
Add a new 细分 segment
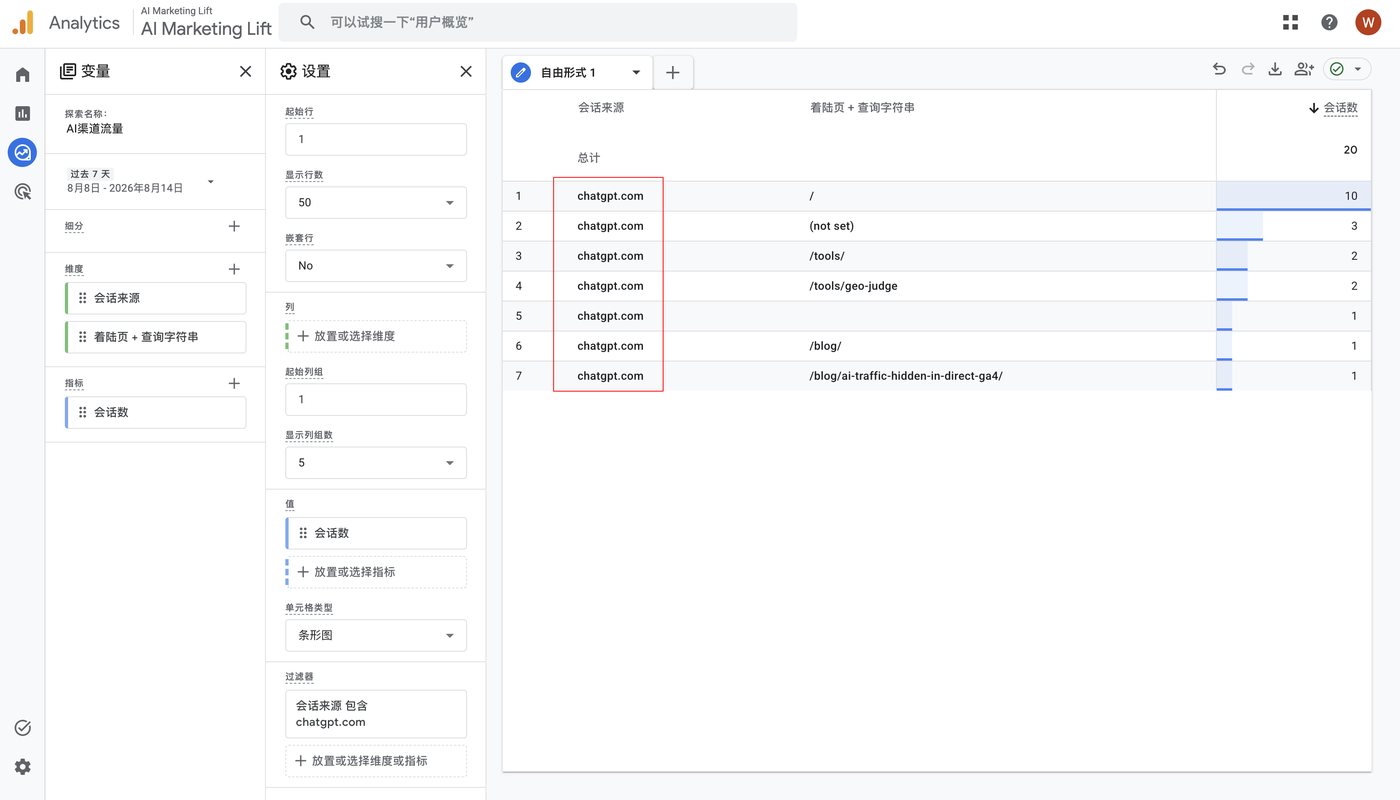click(x=234, y=226)
